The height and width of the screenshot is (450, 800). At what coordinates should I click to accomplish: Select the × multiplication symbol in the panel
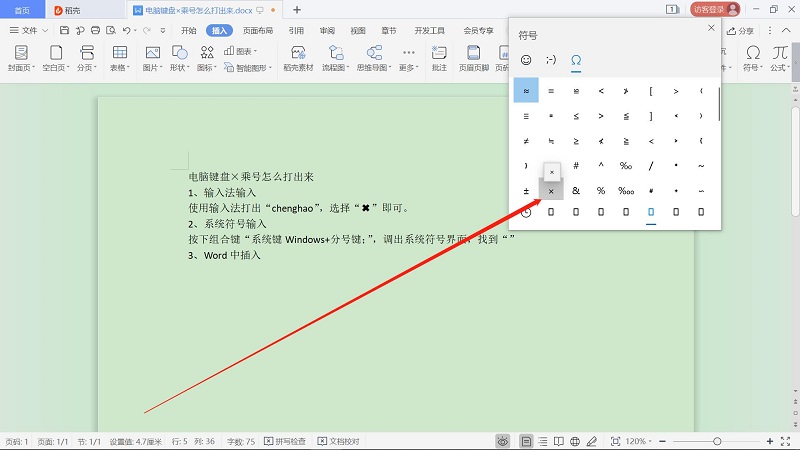coord(551,190)
